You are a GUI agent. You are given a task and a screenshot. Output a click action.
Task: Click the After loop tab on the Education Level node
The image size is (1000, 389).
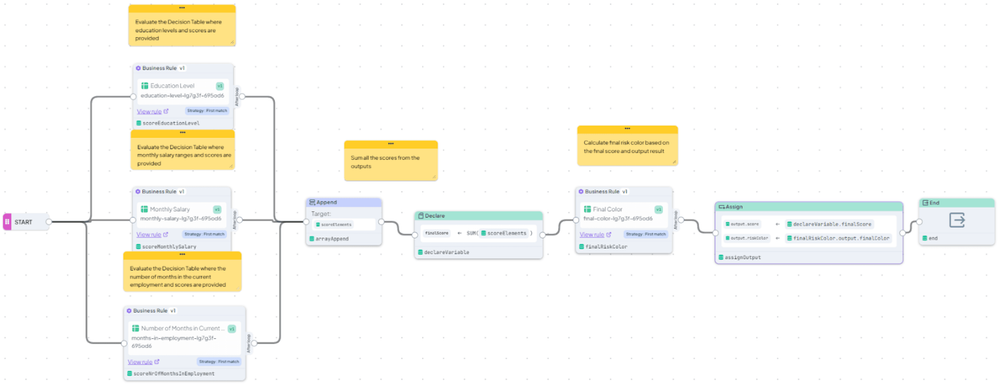pos(237,98)
